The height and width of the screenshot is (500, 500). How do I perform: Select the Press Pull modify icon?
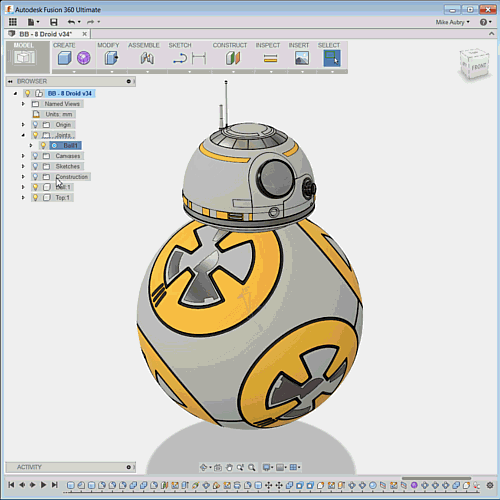pos(111,58)
